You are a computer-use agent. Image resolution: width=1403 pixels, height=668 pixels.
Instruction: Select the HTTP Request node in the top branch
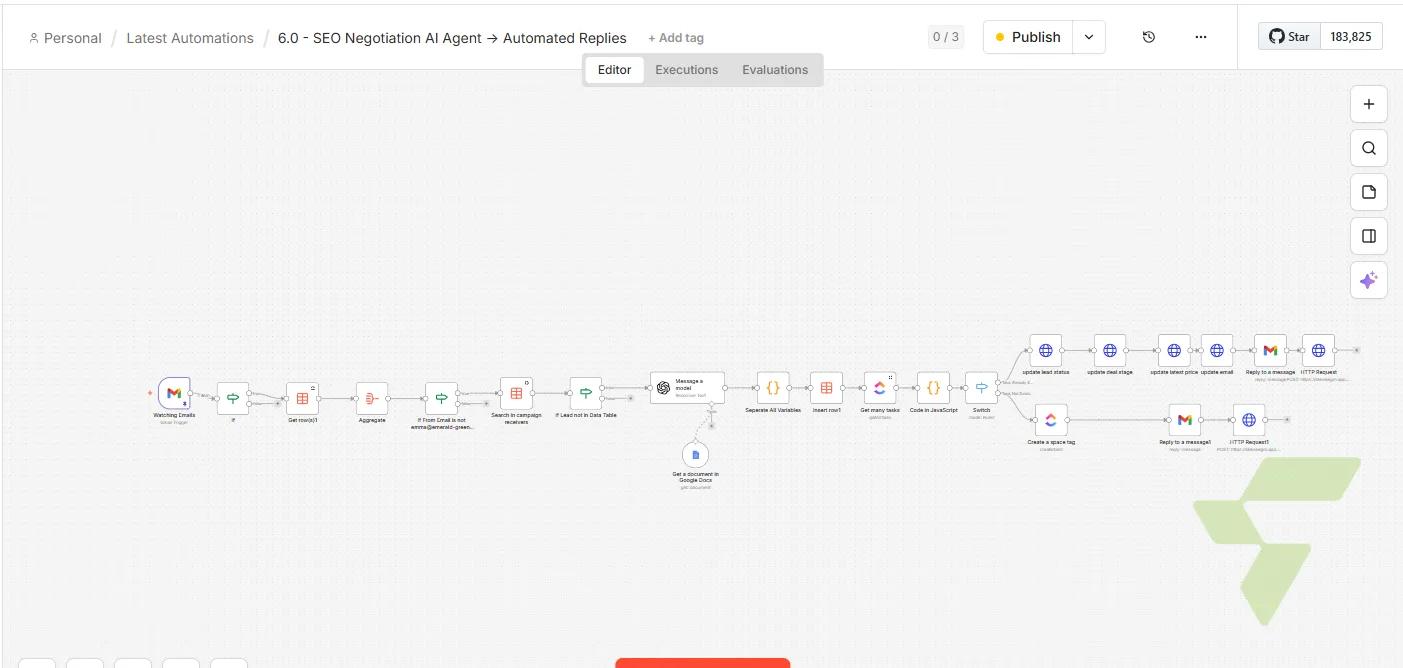[1318, 350]
